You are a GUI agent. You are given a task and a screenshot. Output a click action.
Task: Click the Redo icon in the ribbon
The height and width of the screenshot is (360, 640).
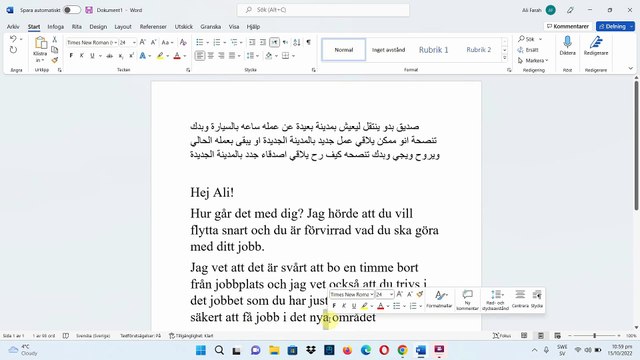tap(13, 50)
